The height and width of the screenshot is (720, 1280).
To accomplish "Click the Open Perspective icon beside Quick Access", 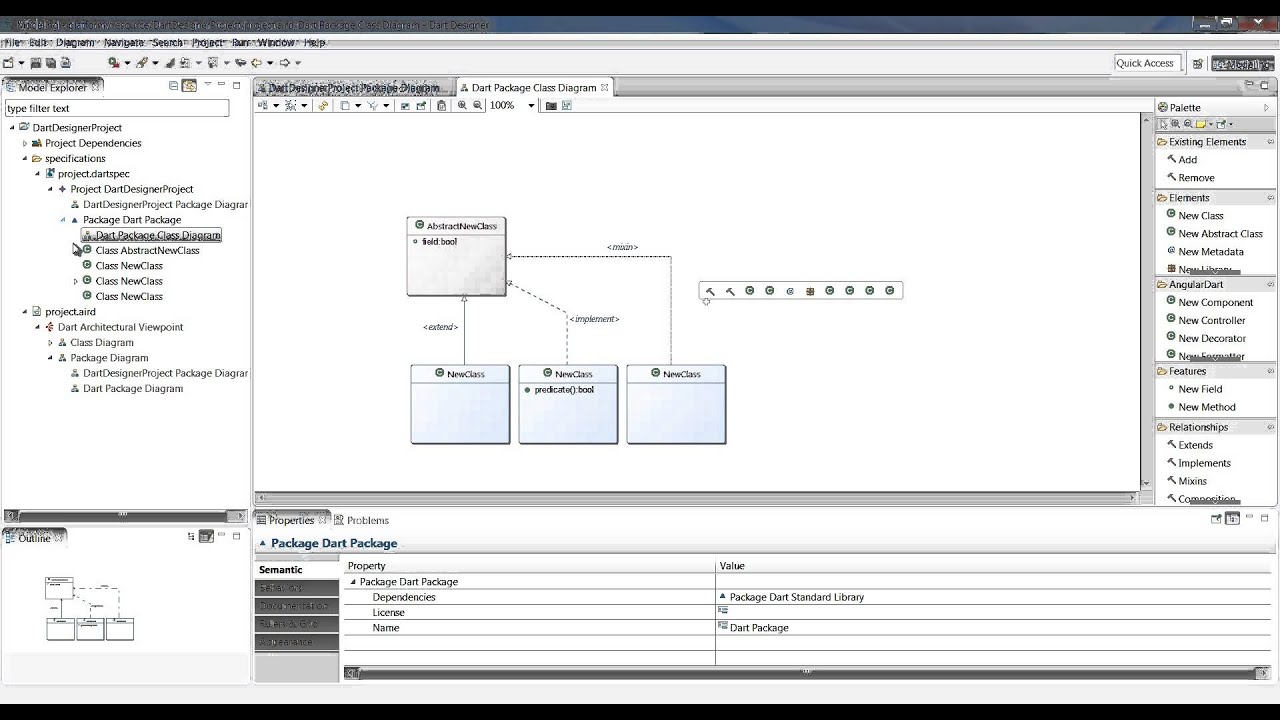I will coord(1197,64).
